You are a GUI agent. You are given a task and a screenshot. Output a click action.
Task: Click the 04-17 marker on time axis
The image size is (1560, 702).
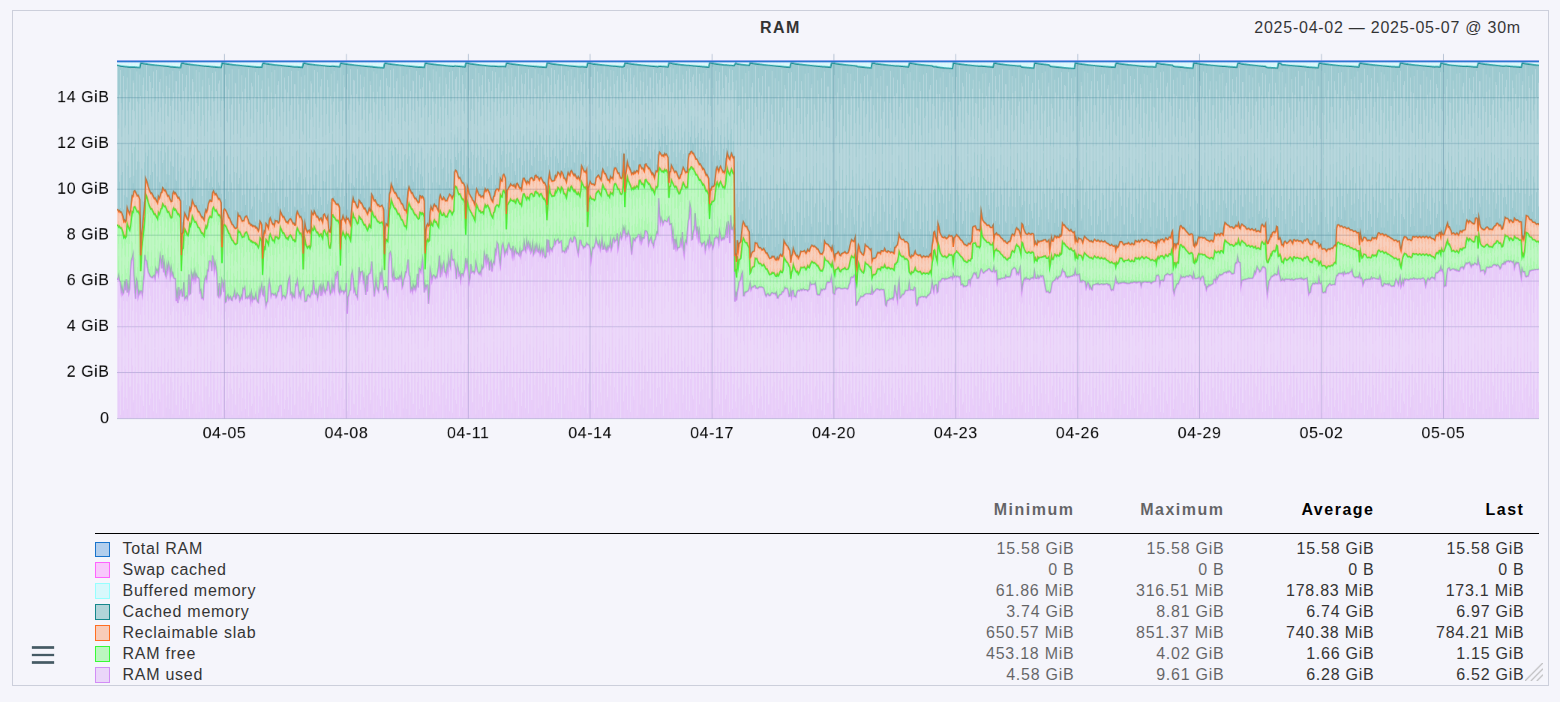(x=711, y=433)
